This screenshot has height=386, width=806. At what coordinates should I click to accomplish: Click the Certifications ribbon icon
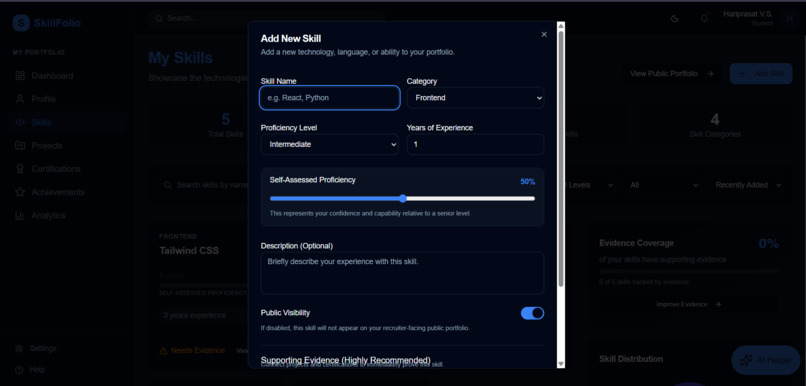[20, 169]
